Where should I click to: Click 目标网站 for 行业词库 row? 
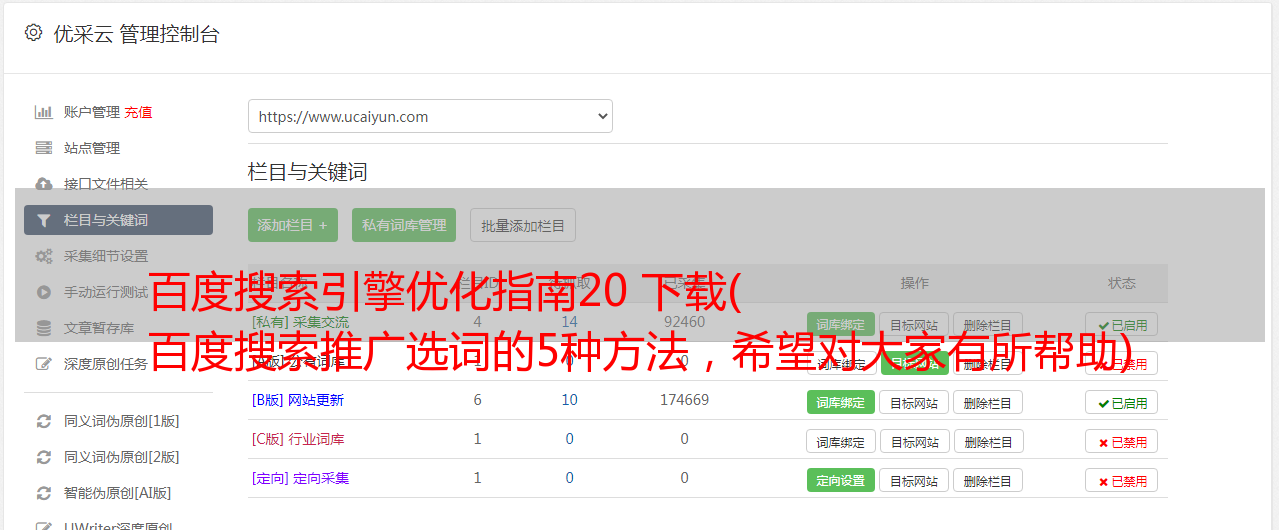click(x=914, y=441)
